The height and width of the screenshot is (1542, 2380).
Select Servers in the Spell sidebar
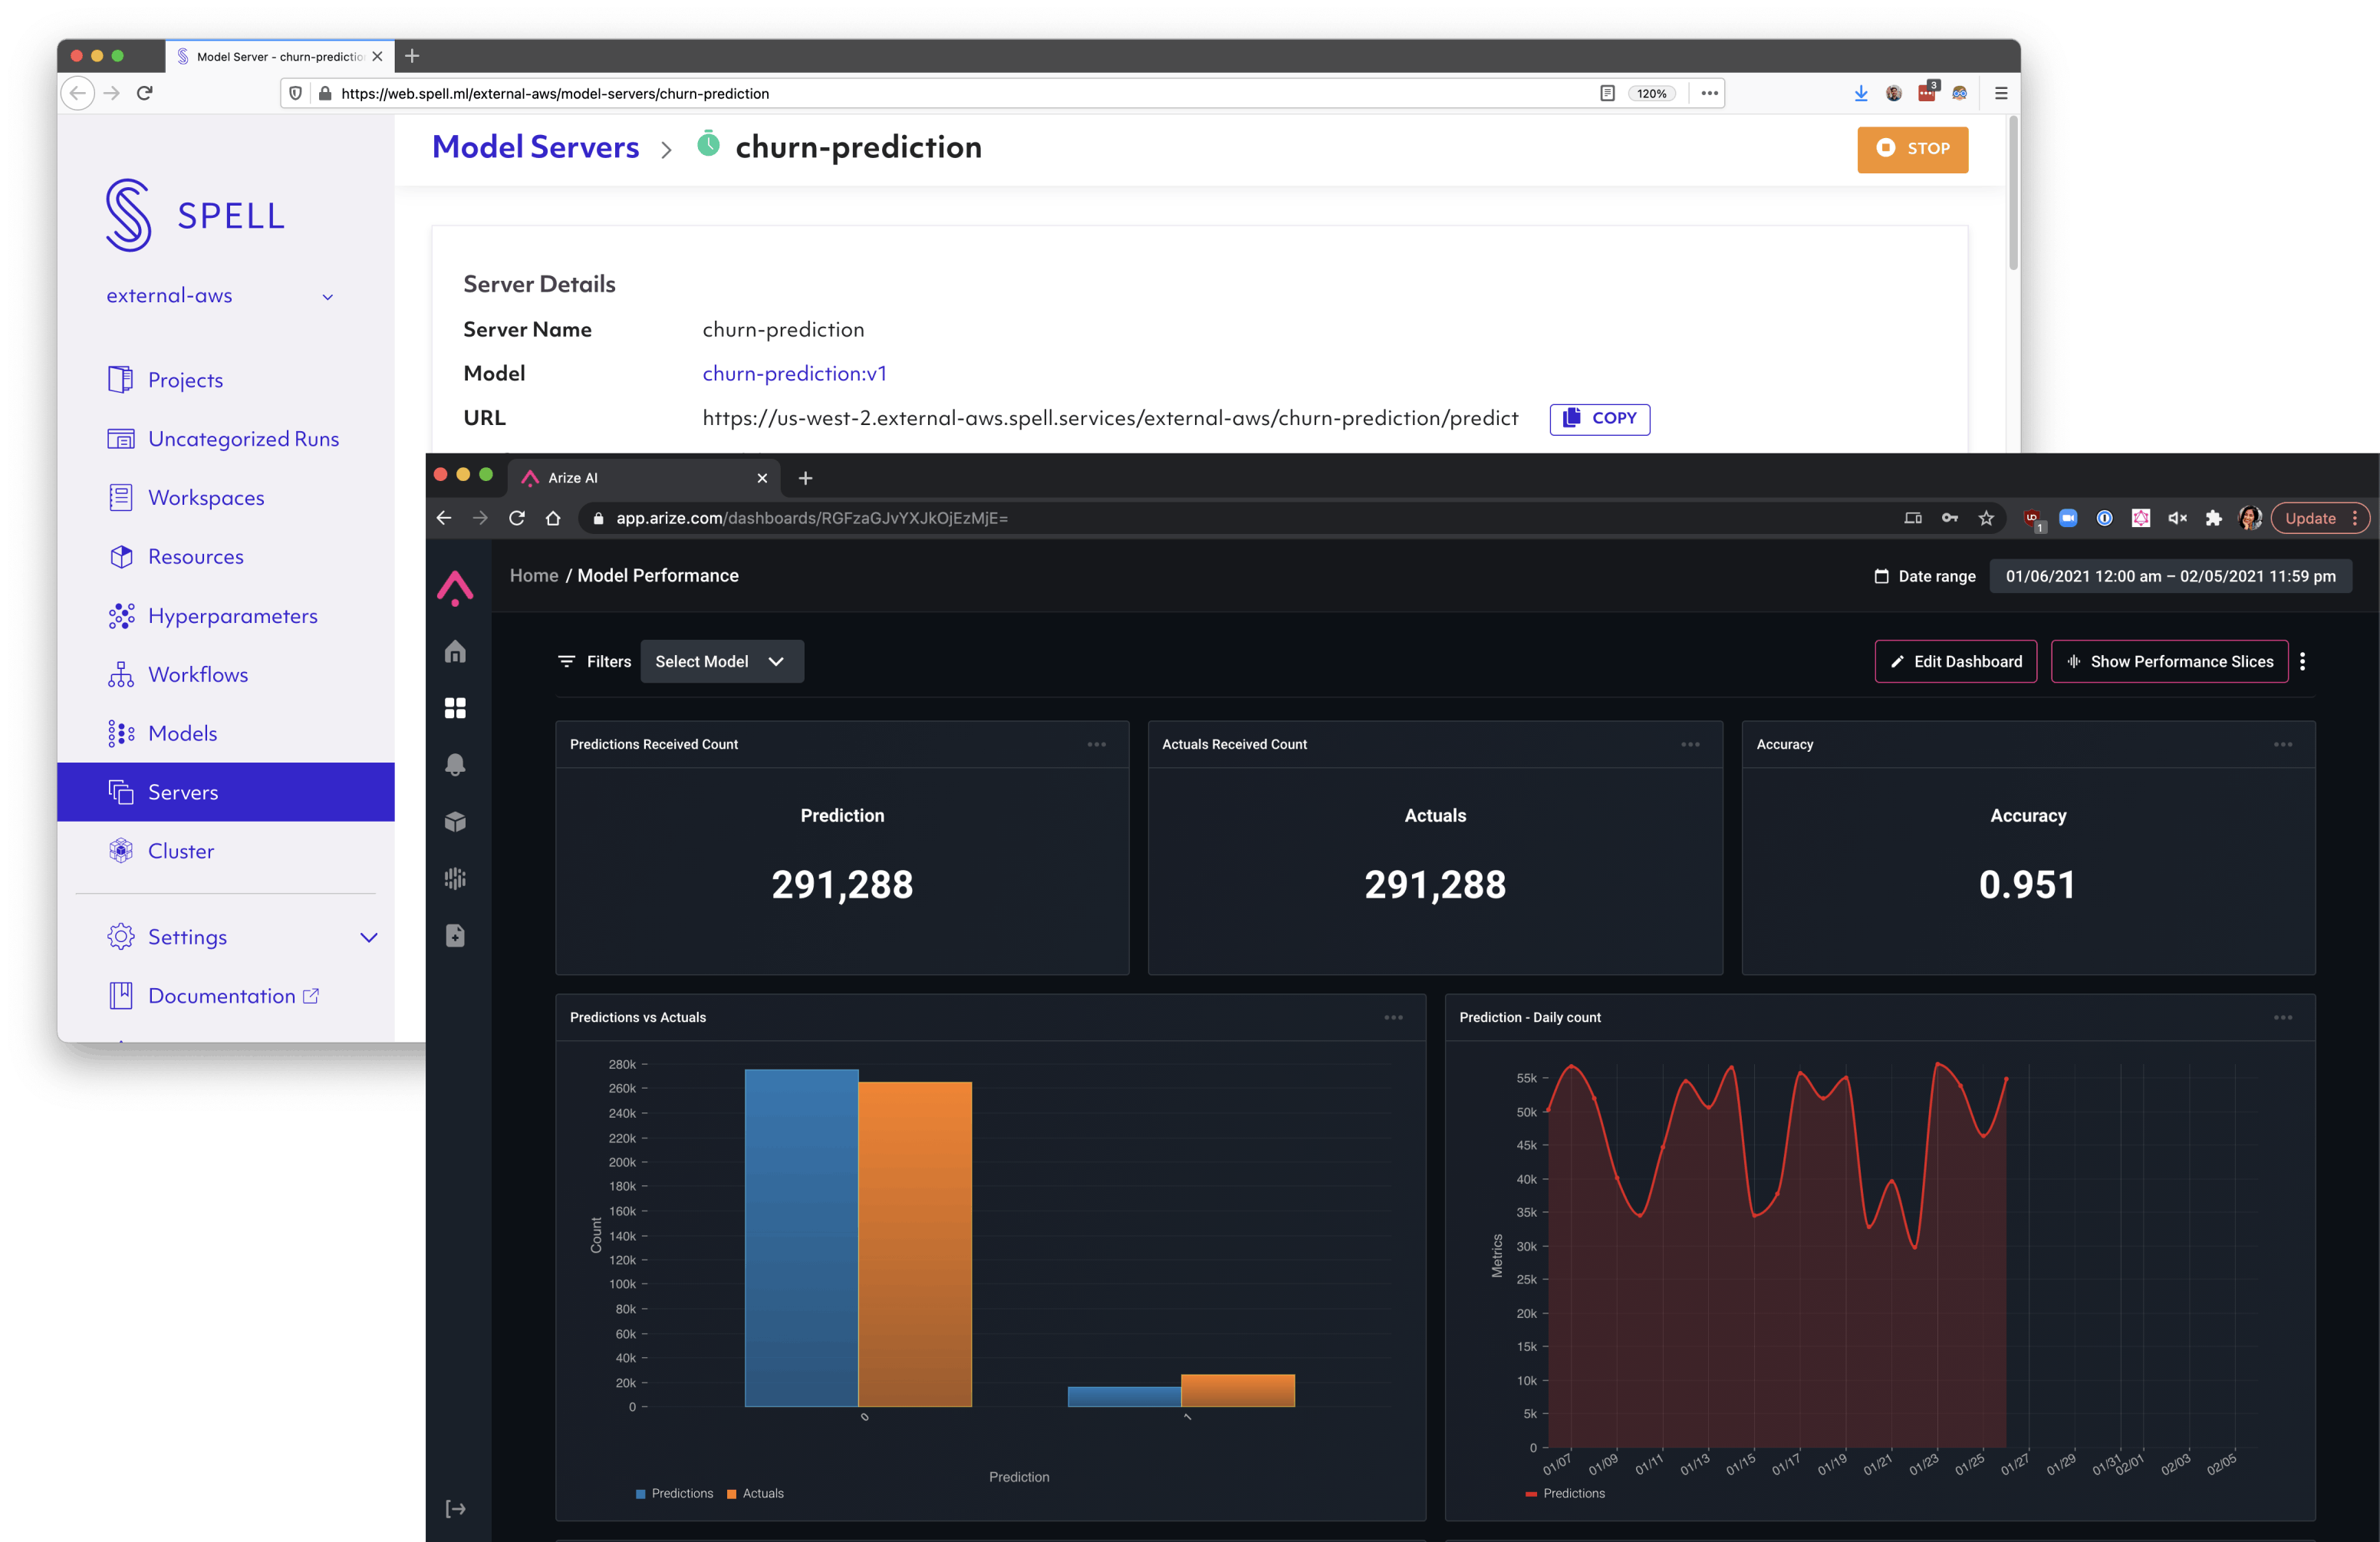(x=226, y=792)
